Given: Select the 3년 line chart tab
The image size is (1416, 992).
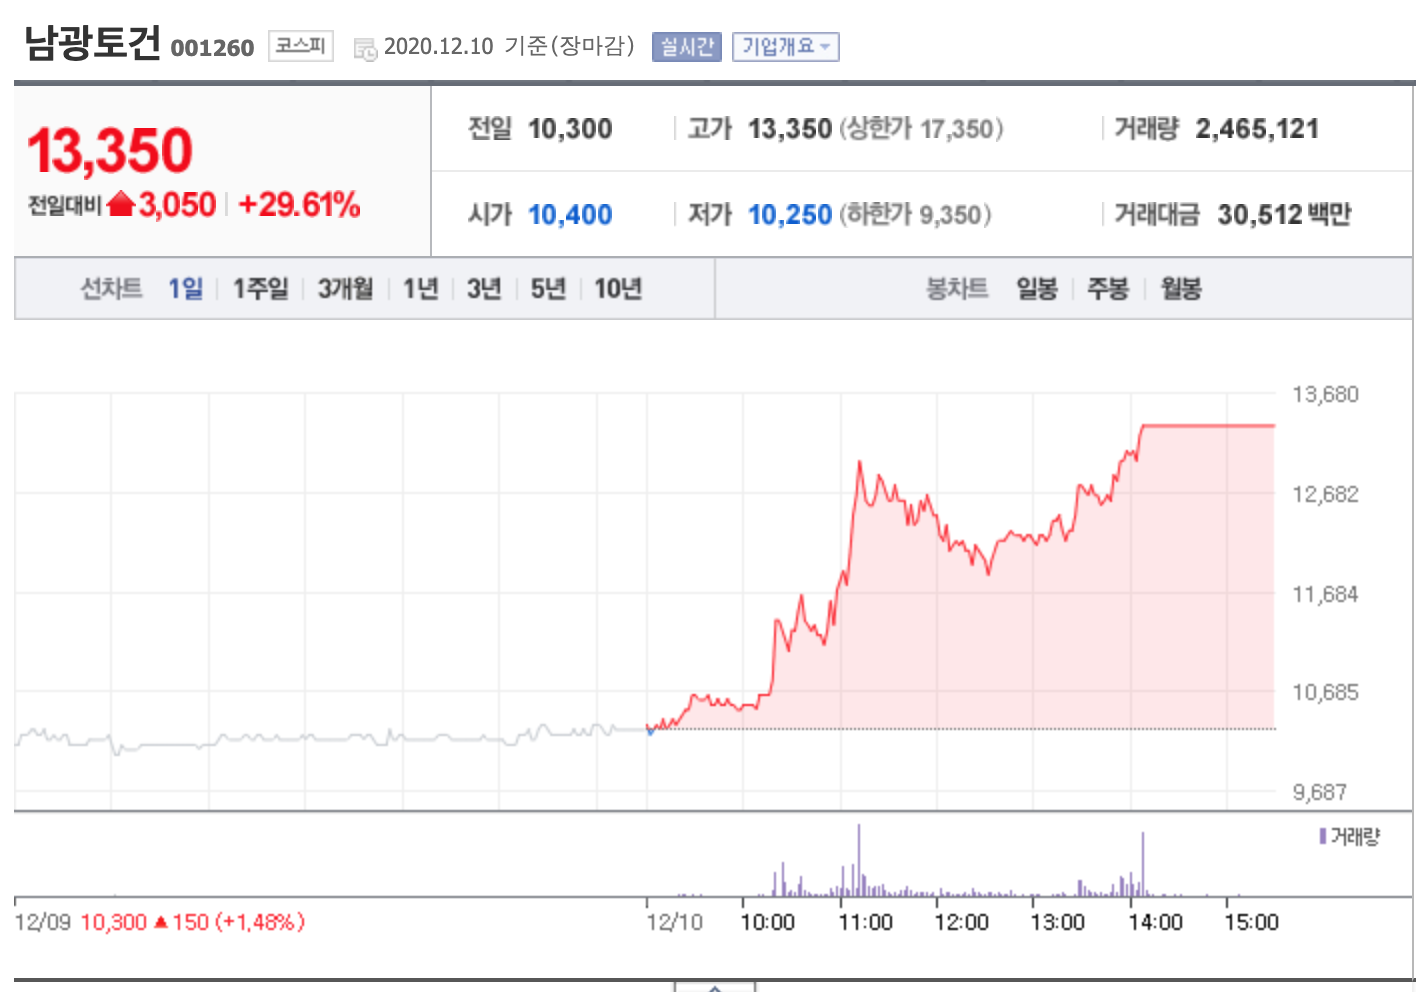Looking at the screenshot, I should click(484, 289).
